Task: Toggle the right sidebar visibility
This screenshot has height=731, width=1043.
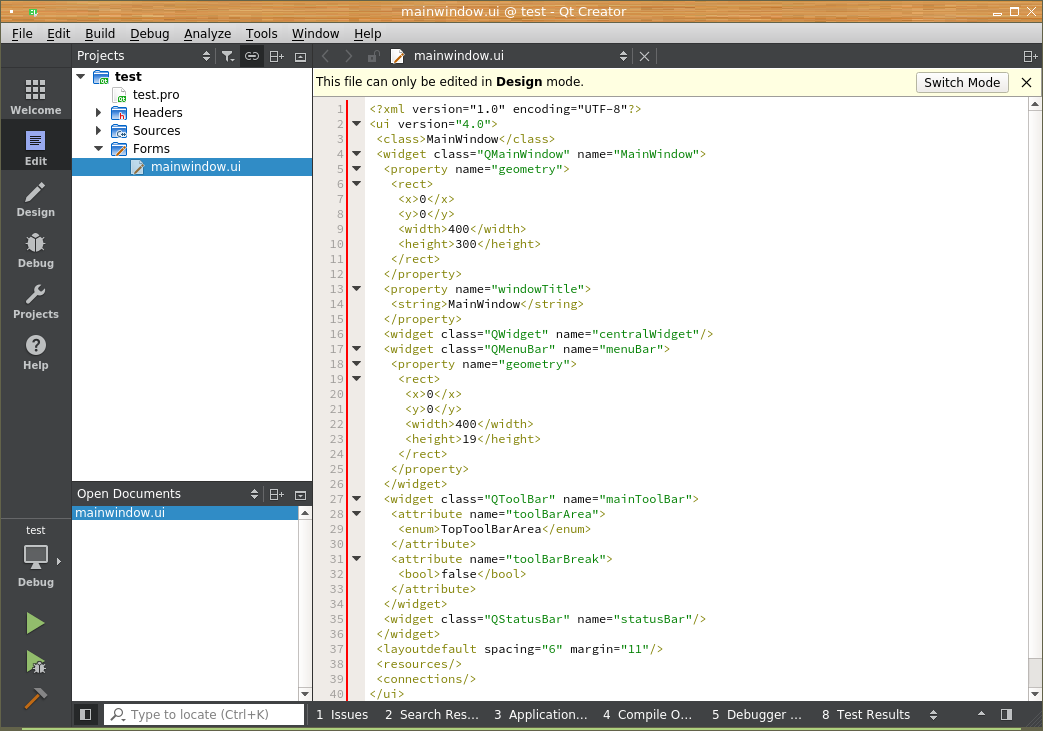Action: [x=1006, y=714]
